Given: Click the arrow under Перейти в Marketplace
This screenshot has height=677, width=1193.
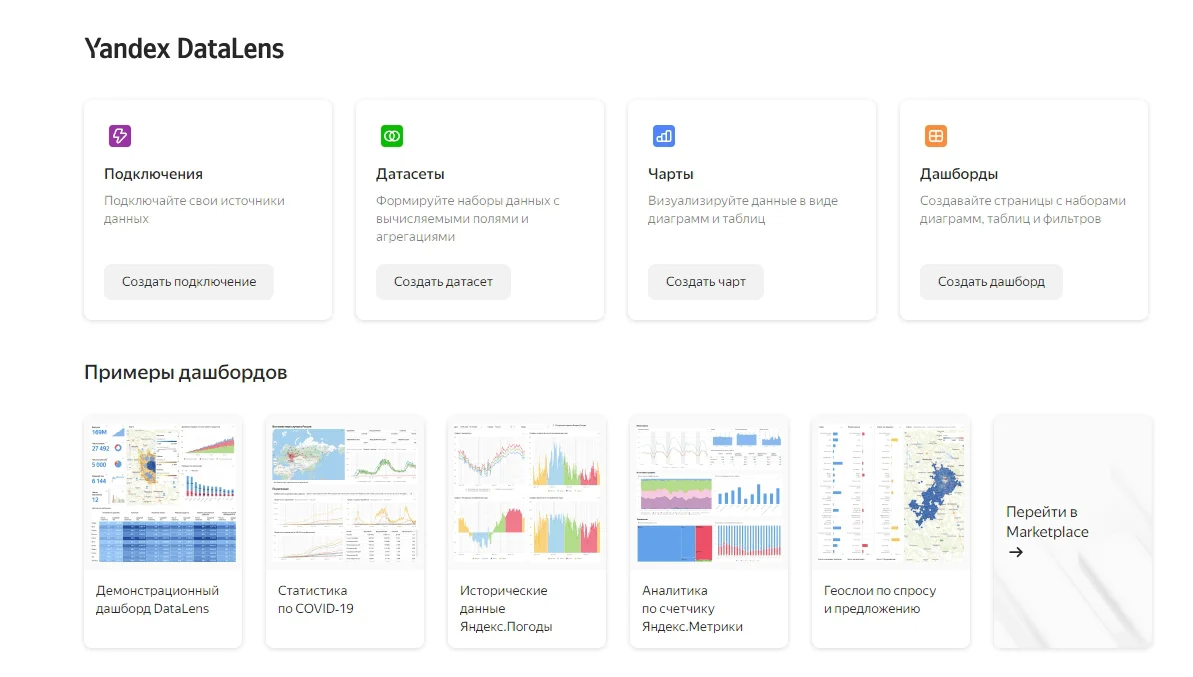Looking at the screenshot, I should (x=1016, y=552).
